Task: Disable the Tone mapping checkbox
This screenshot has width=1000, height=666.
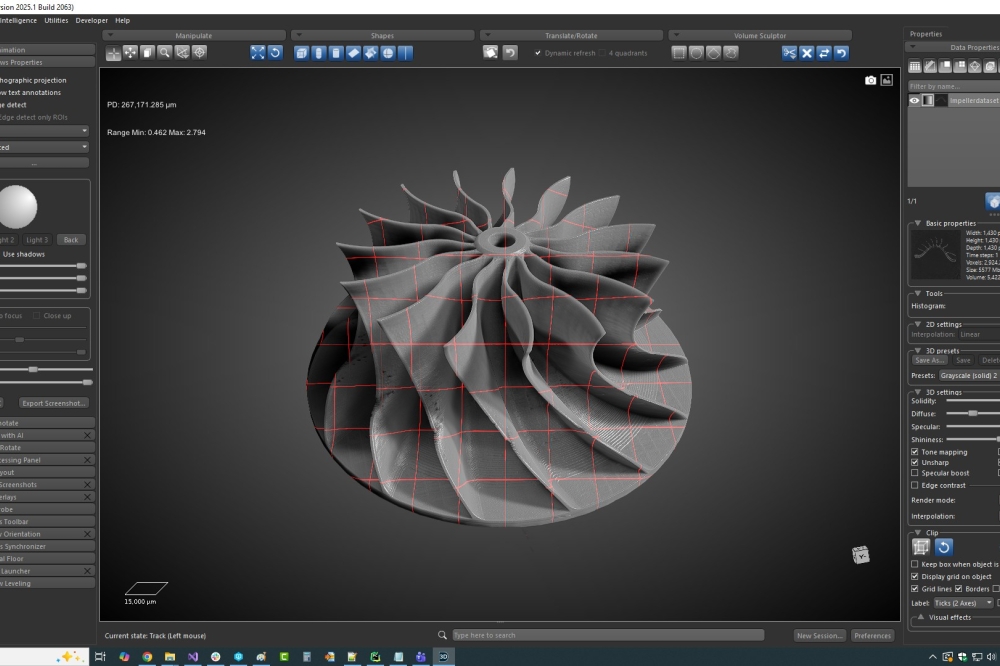Action: [915, 452]
